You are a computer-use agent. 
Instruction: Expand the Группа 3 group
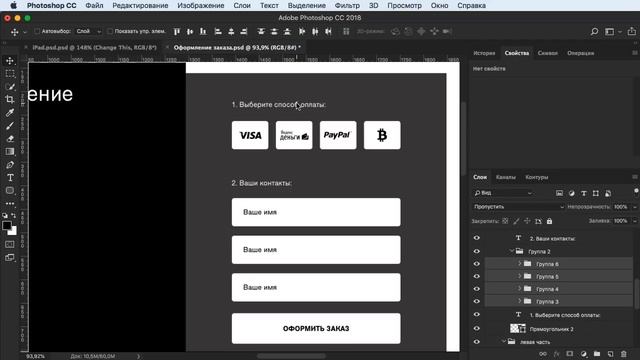pos(520,301)
